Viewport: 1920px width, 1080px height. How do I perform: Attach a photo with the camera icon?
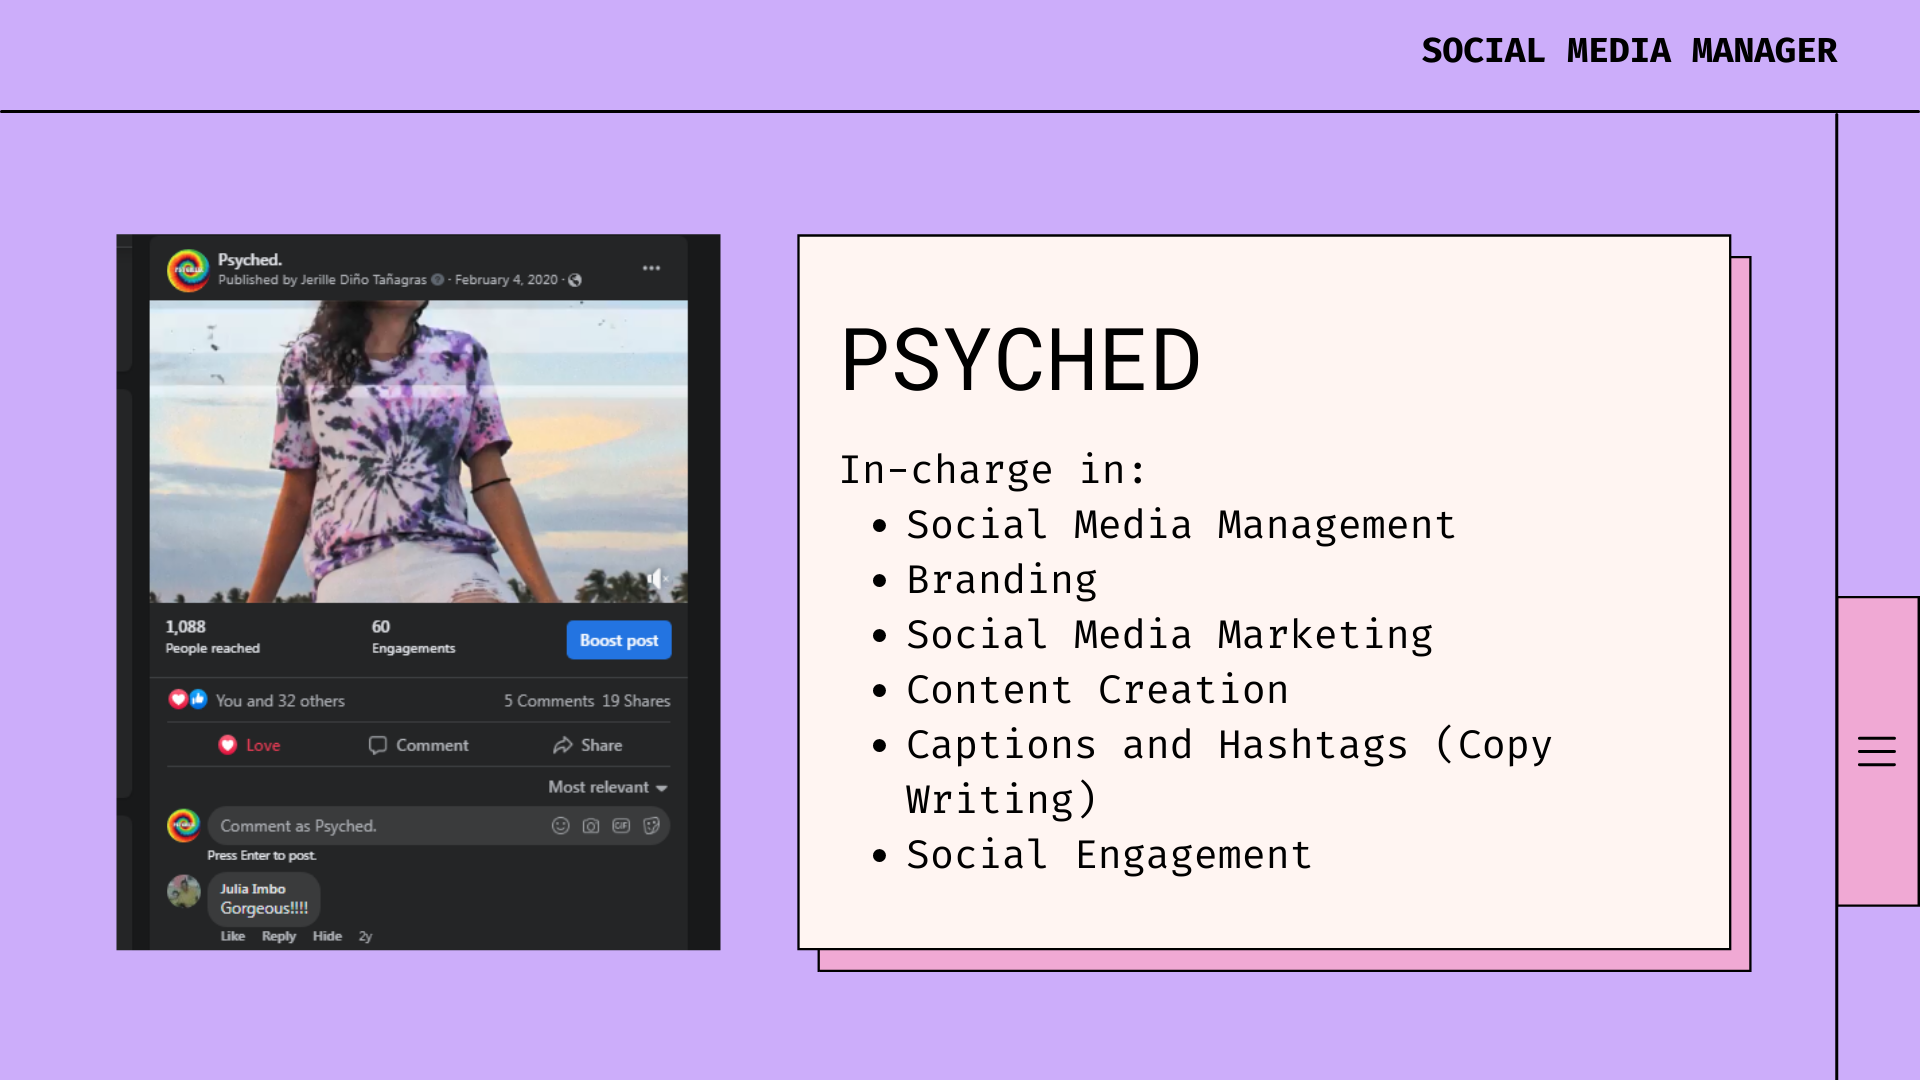[591, 826]
